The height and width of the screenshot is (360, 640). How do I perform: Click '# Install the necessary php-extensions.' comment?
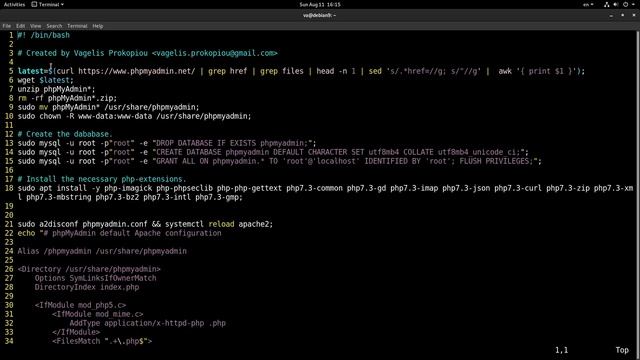[x=102, y=179]
